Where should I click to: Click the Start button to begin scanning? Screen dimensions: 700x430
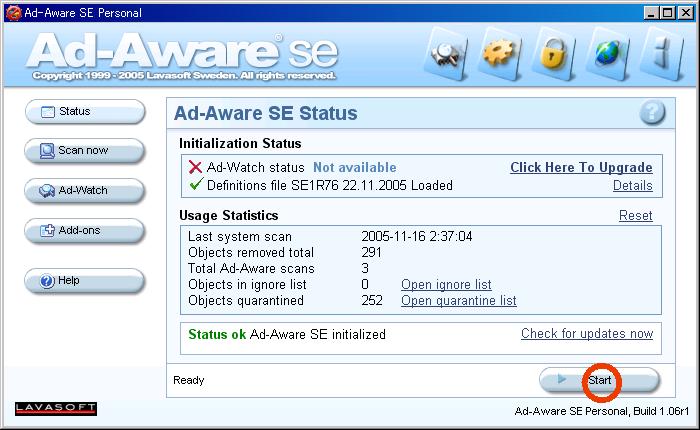tap(599, 380)
